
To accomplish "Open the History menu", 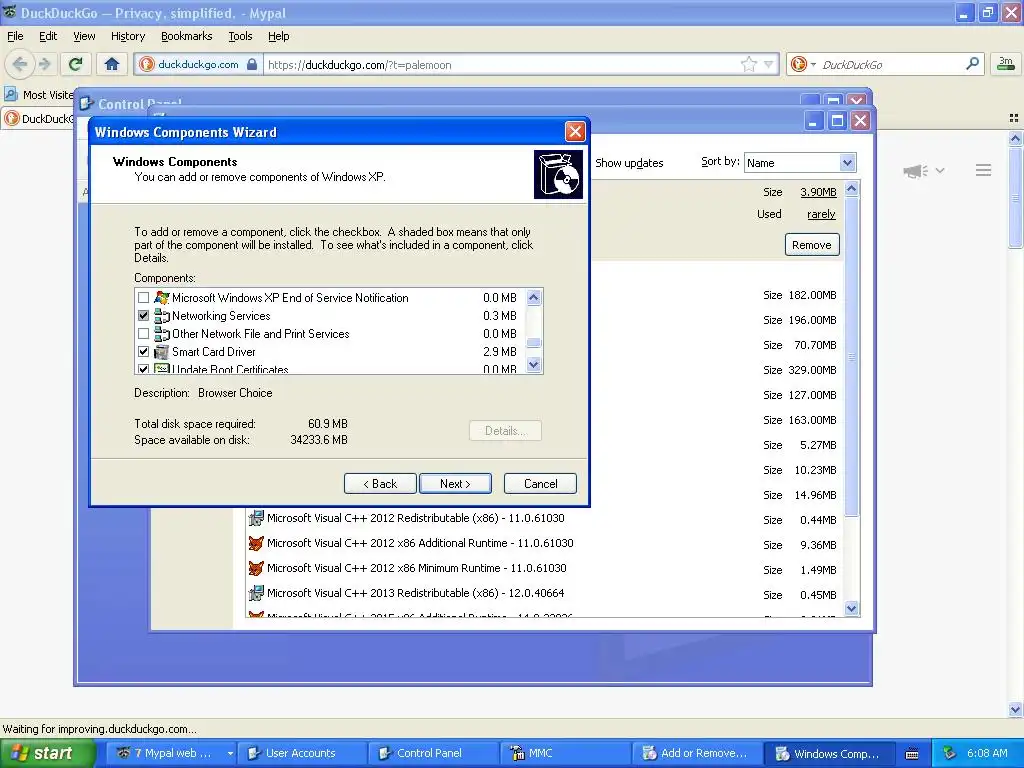I will pyautogui.click(x=127, y=36).
